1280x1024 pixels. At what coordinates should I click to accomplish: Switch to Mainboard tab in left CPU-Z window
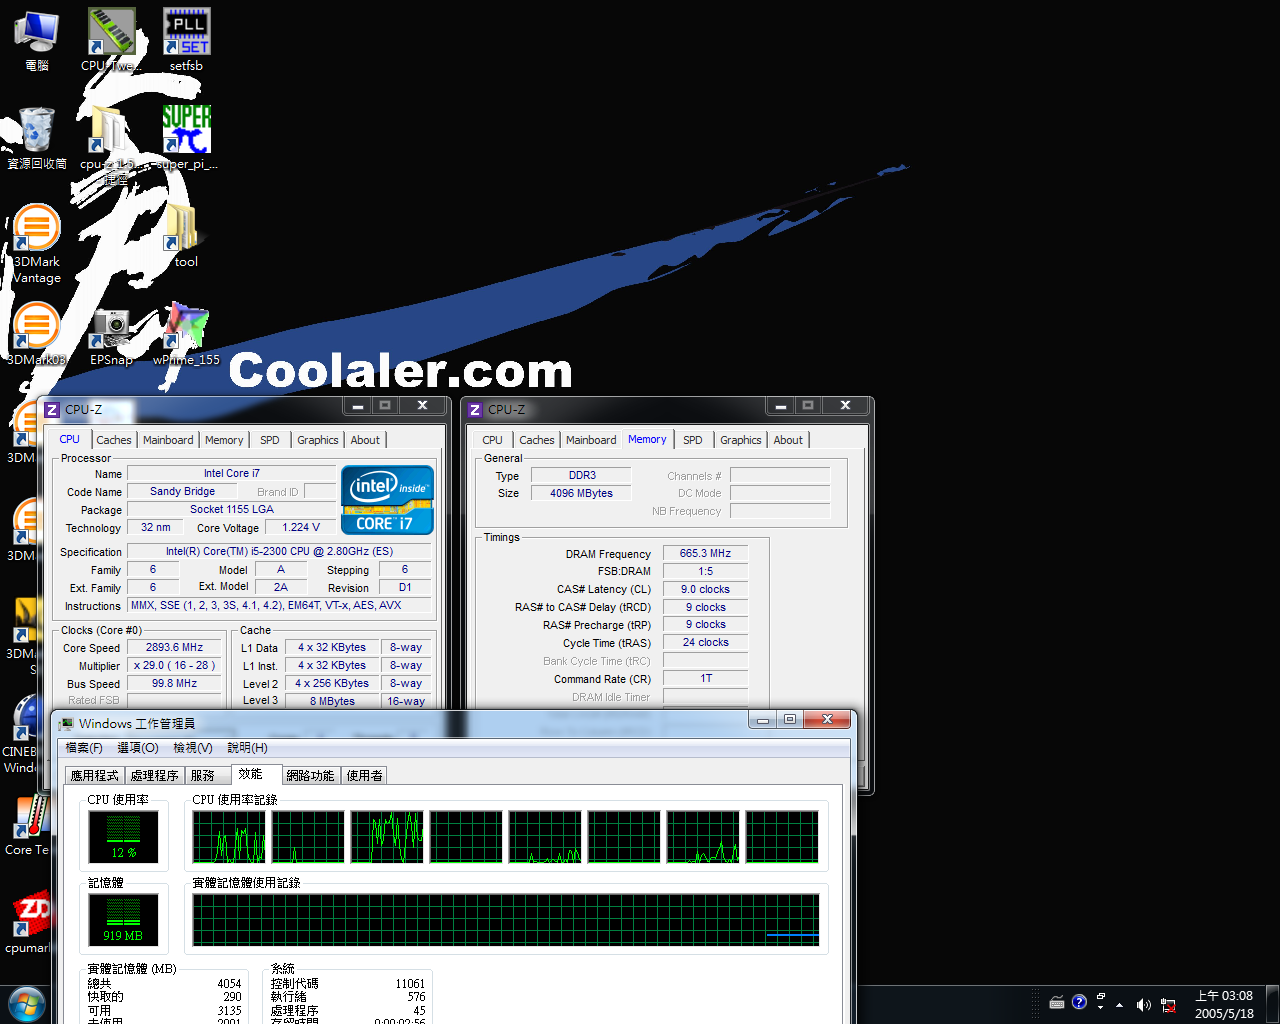pos(168,440)
